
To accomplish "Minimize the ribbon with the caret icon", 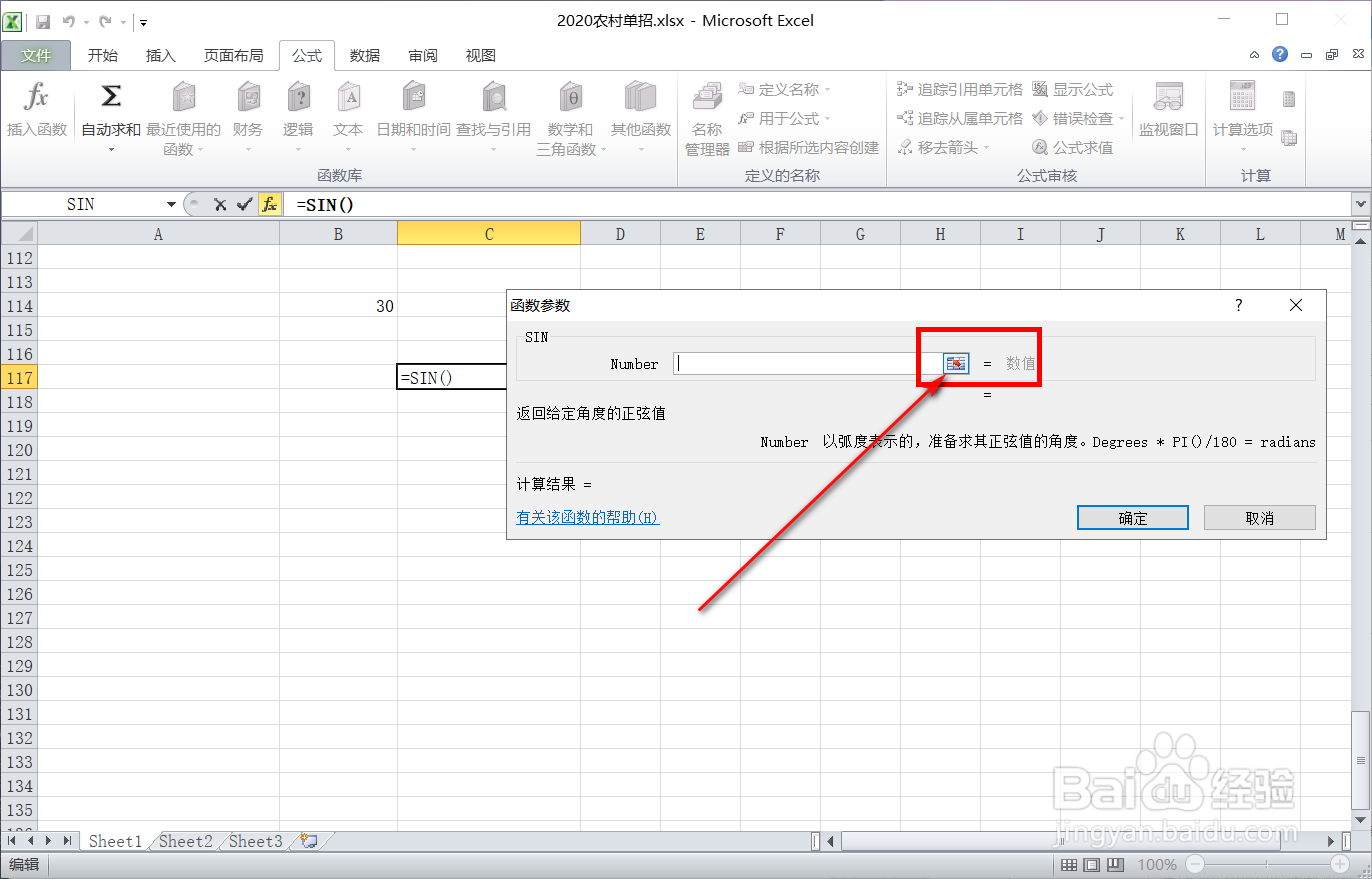I will point(1255,55).
